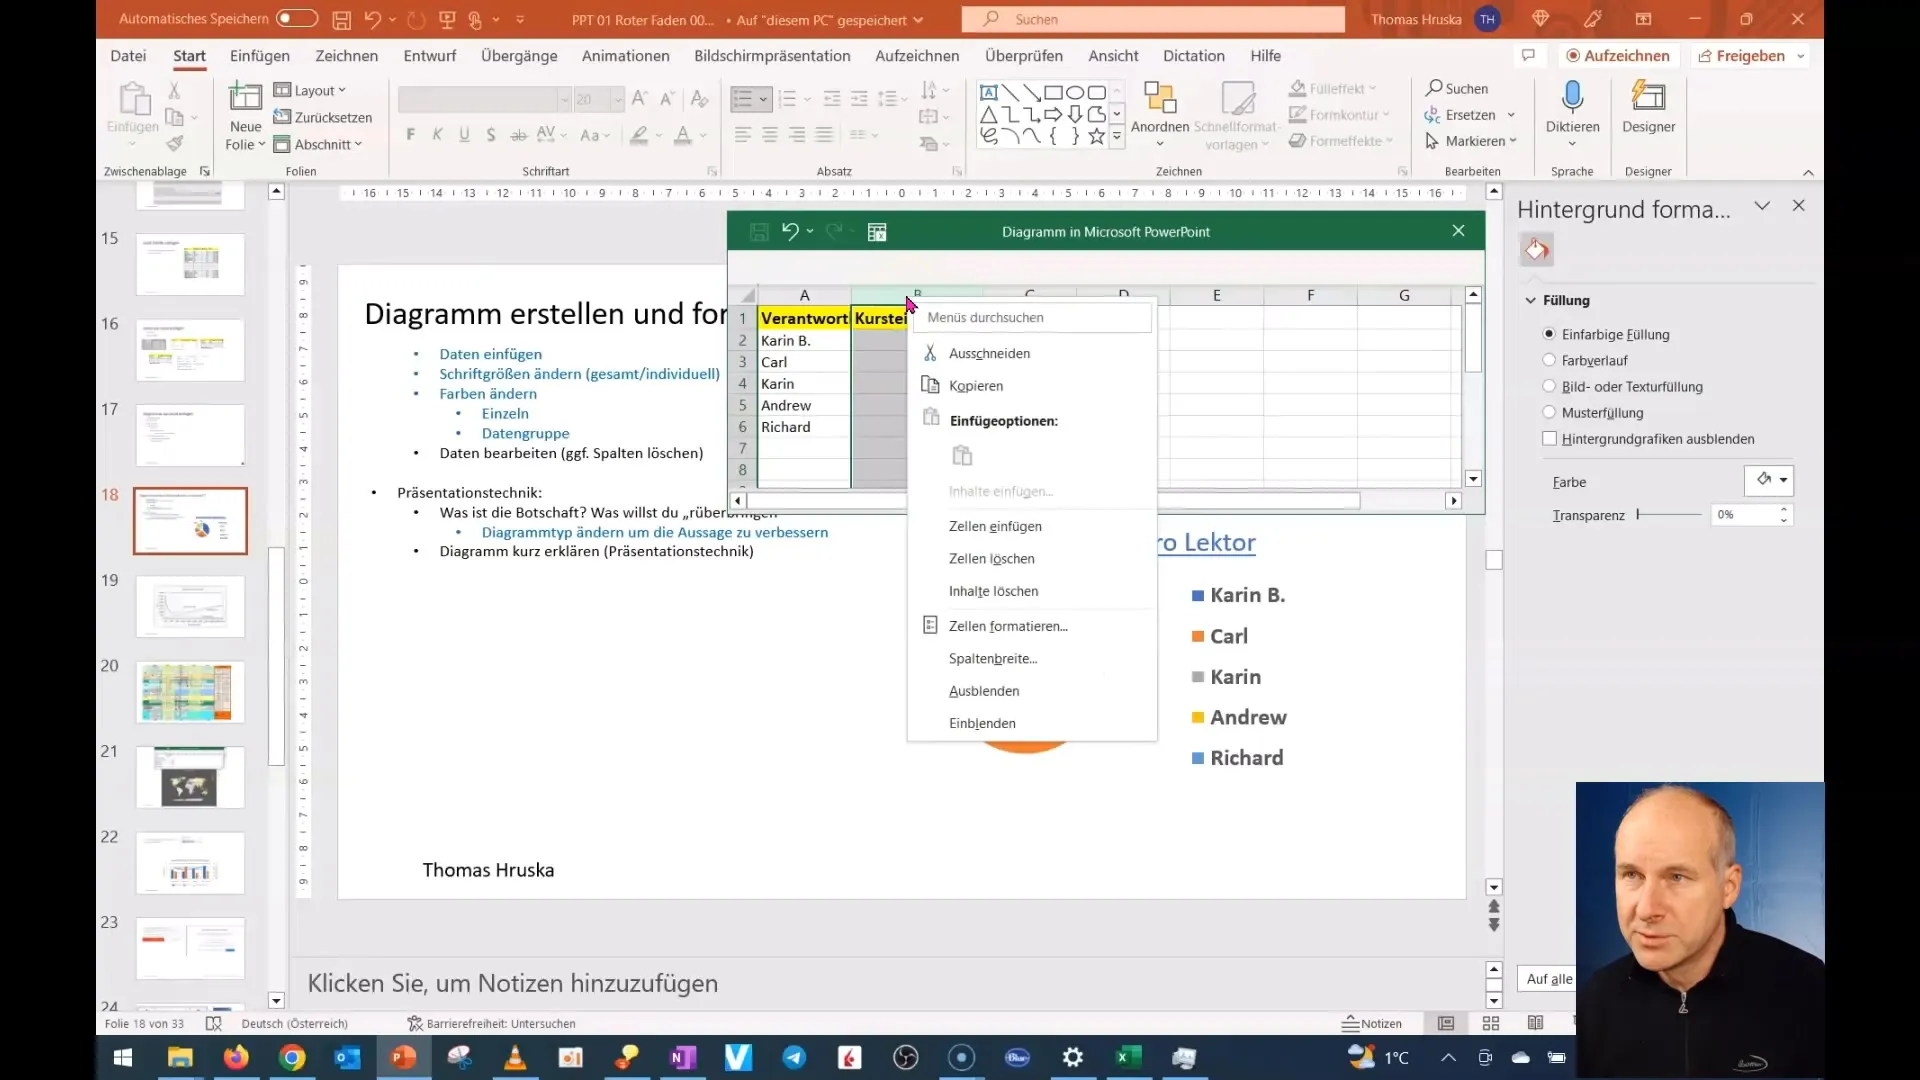Select Zellen einfügen from context menu
Screen dimensions: 1920x1080
coord(996,525)
